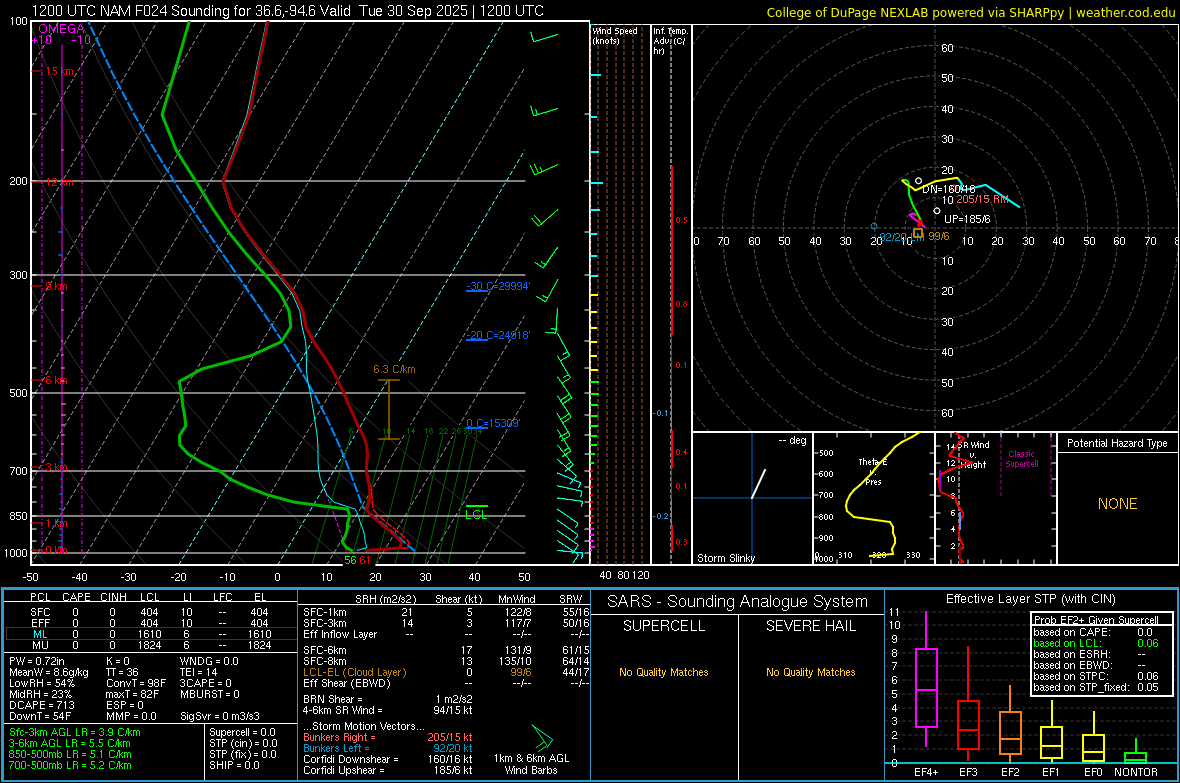Click the Storm Slinky panel label
Viewport: 1180px width, 783px height.
coord(725,558)
